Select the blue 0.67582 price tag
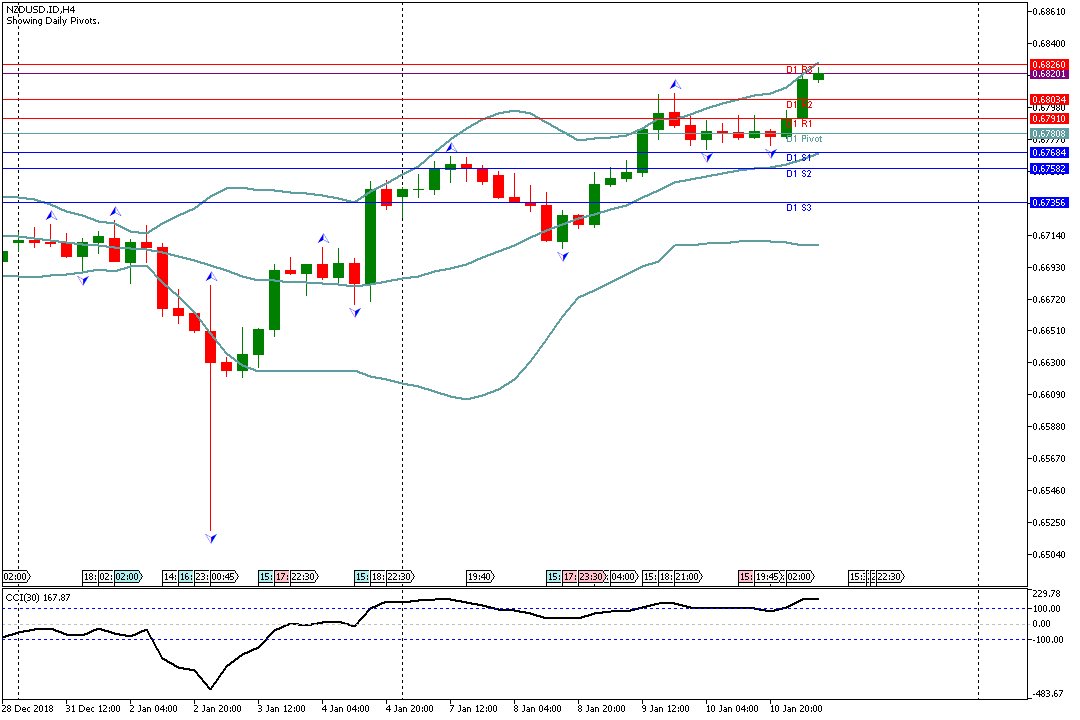Viewport: 1080px width, 720px height. 1048,168
